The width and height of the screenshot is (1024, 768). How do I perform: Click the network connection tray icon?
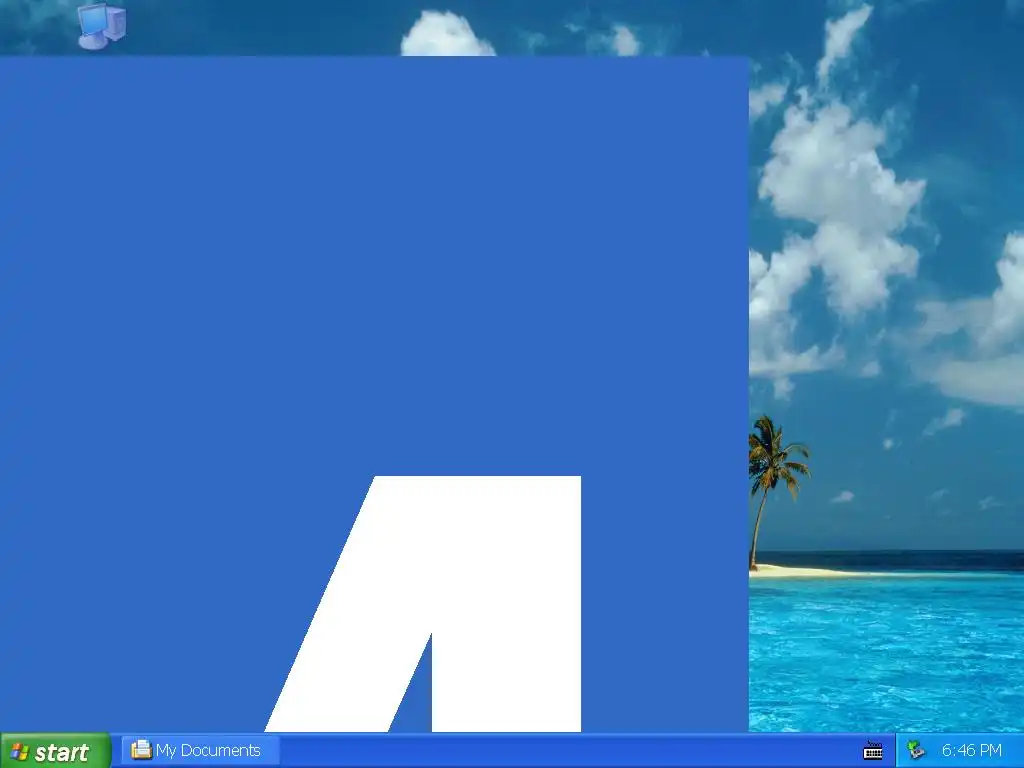pyautogui.click(x=916, y=750)
